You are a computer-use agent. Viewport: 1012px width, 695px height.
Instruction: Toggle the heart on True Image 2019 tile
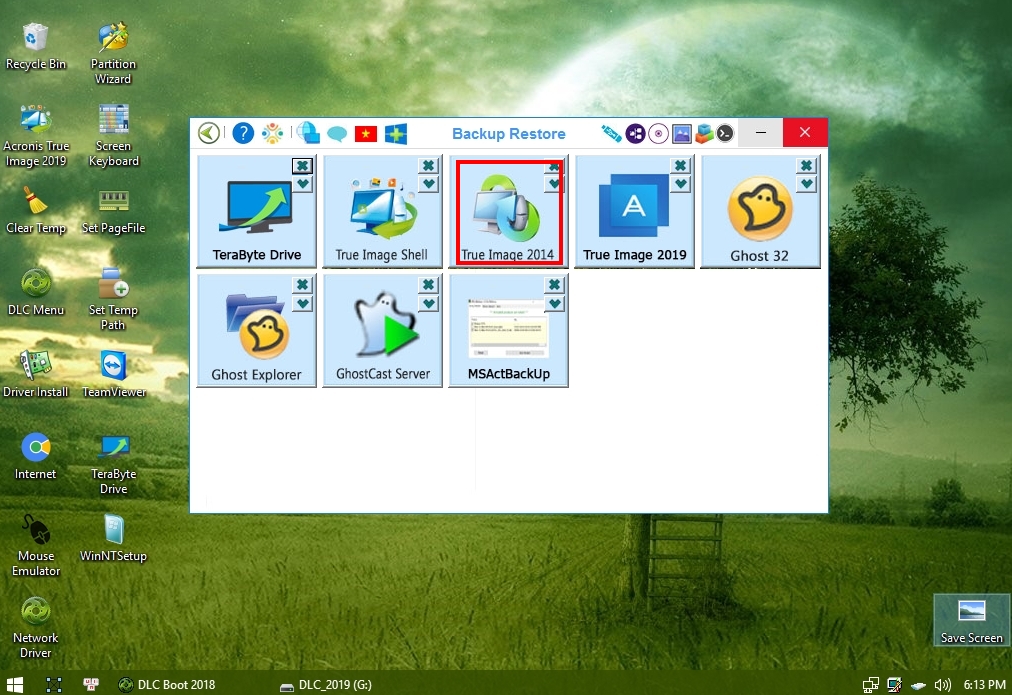pos(680,184)
